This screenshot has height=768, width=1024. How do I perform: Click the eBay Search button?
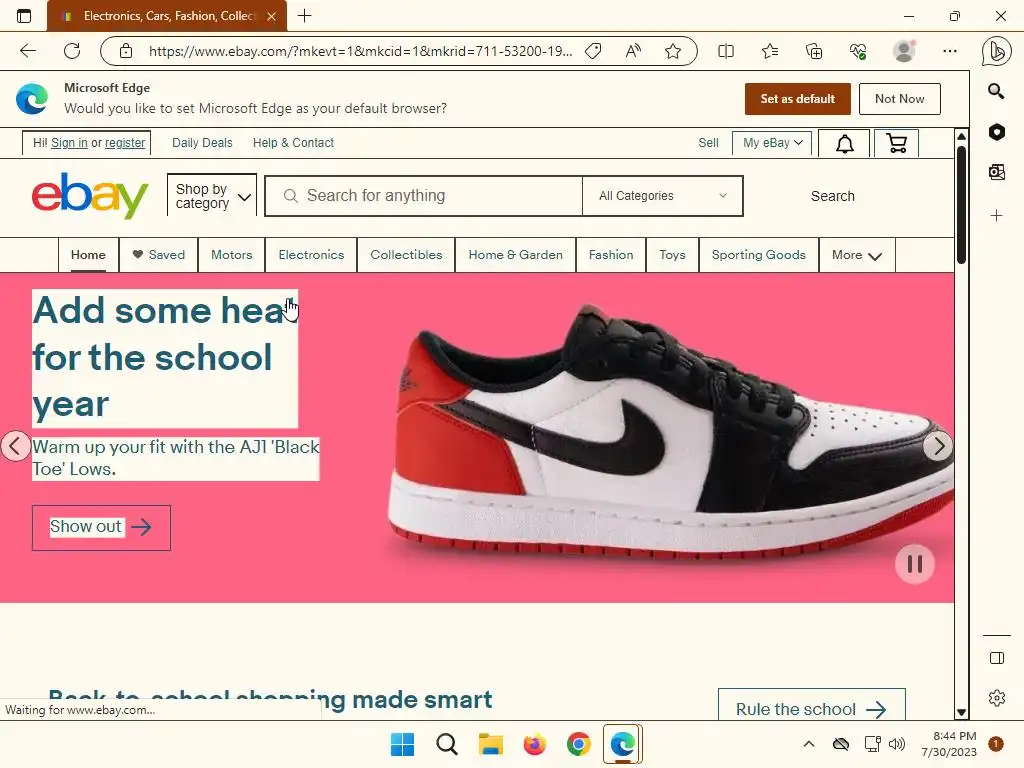(833, 196)
